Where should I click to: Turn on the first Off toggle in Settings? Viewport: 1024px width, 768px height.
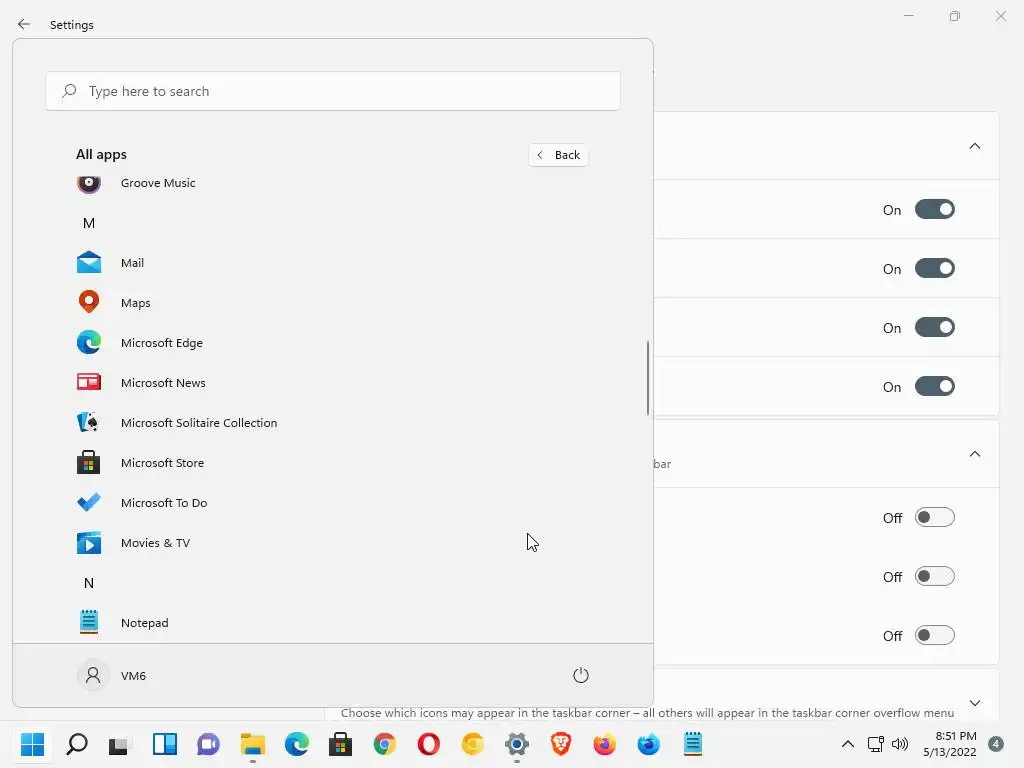point(935,517)
